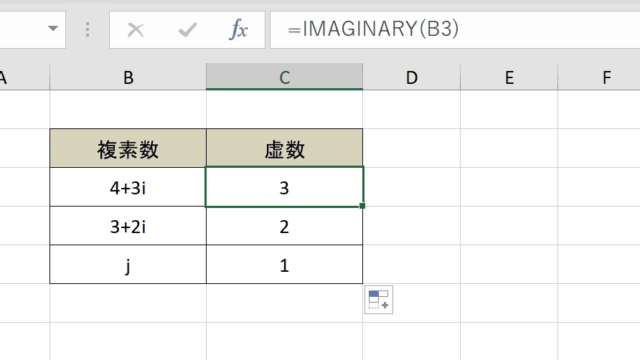Viewport: 640px width, 360px height.
Task: Select the result cell showing 1
Action: click(x=284, y=264)
